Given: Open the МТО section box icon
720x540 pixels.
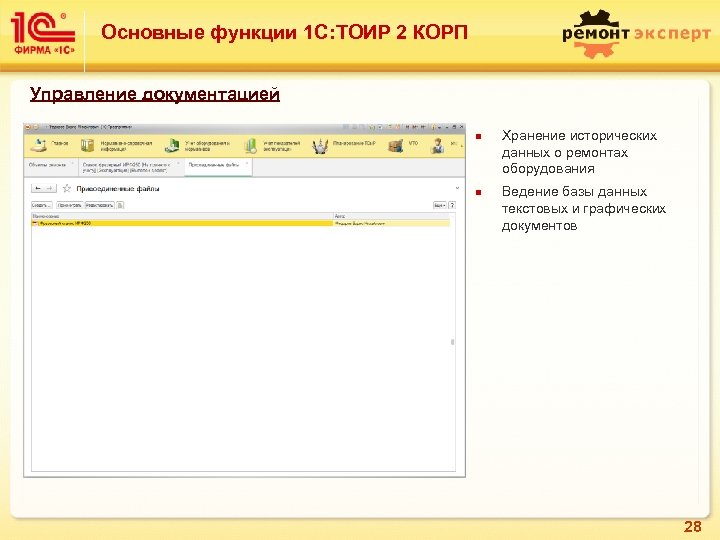Looking at the screenshot, I should point(395,146).
